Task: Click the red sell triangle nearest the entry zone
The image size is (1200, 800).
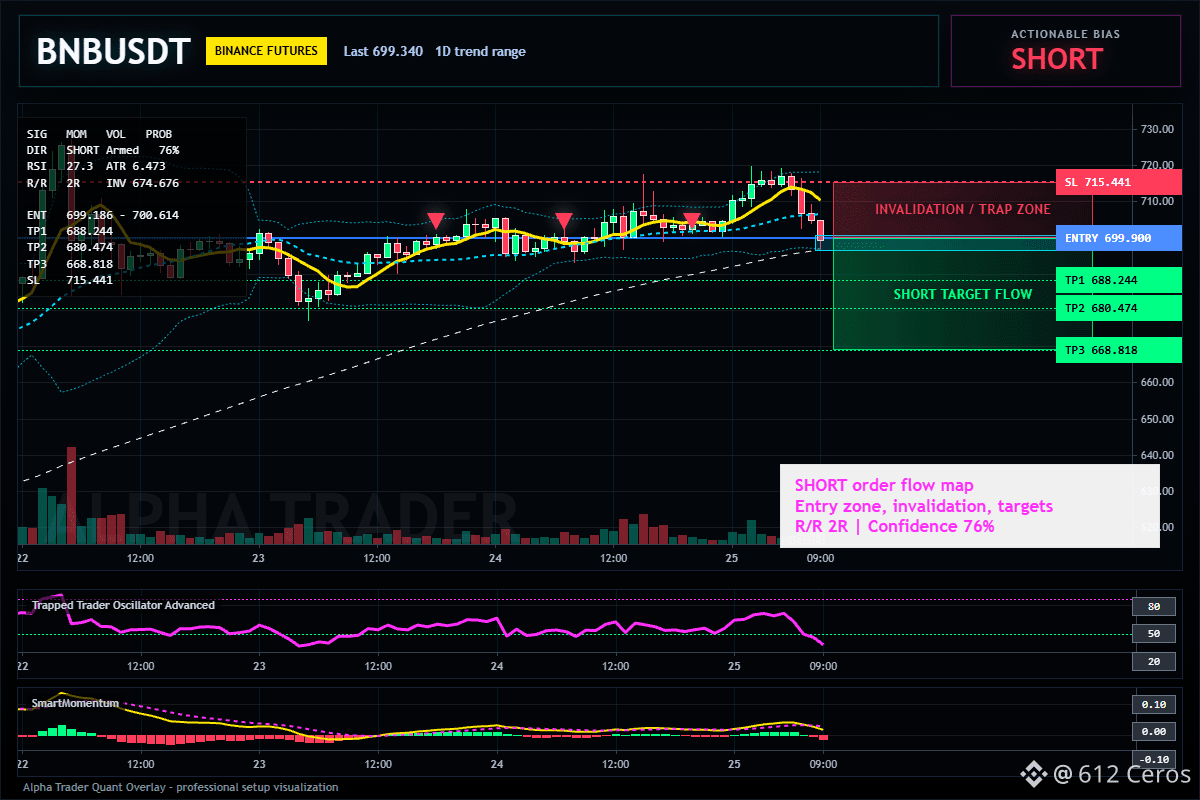Action: (x=692, y=220)
